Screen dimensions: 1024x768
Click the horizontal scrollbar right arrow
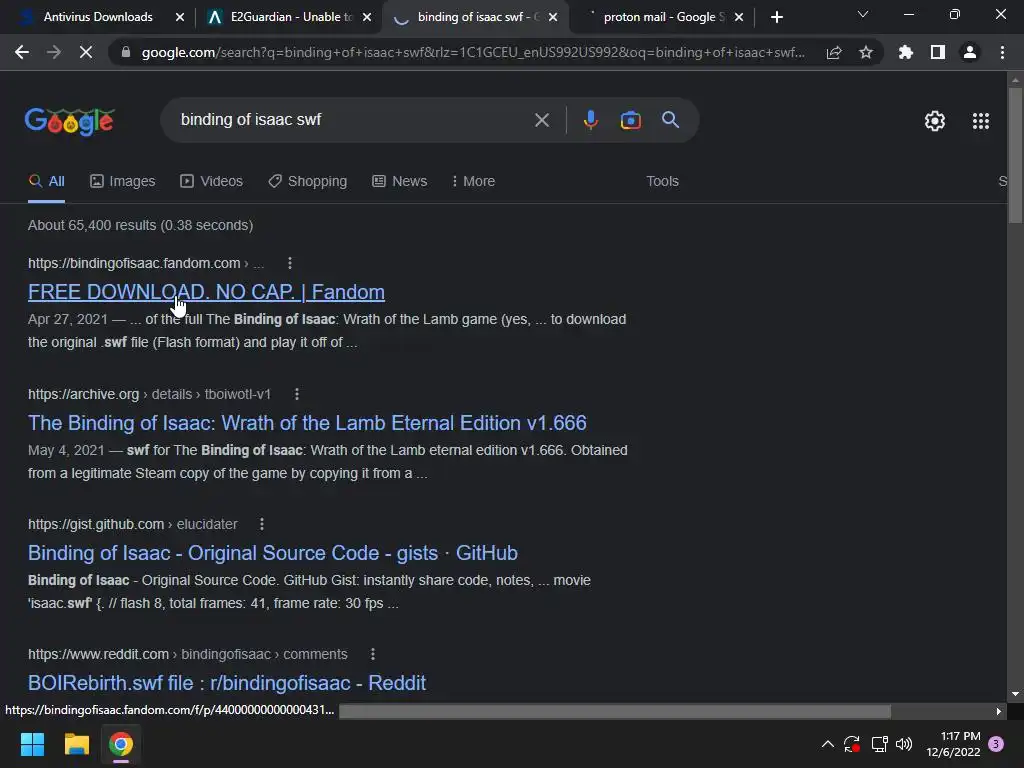[x=999, y=711]
